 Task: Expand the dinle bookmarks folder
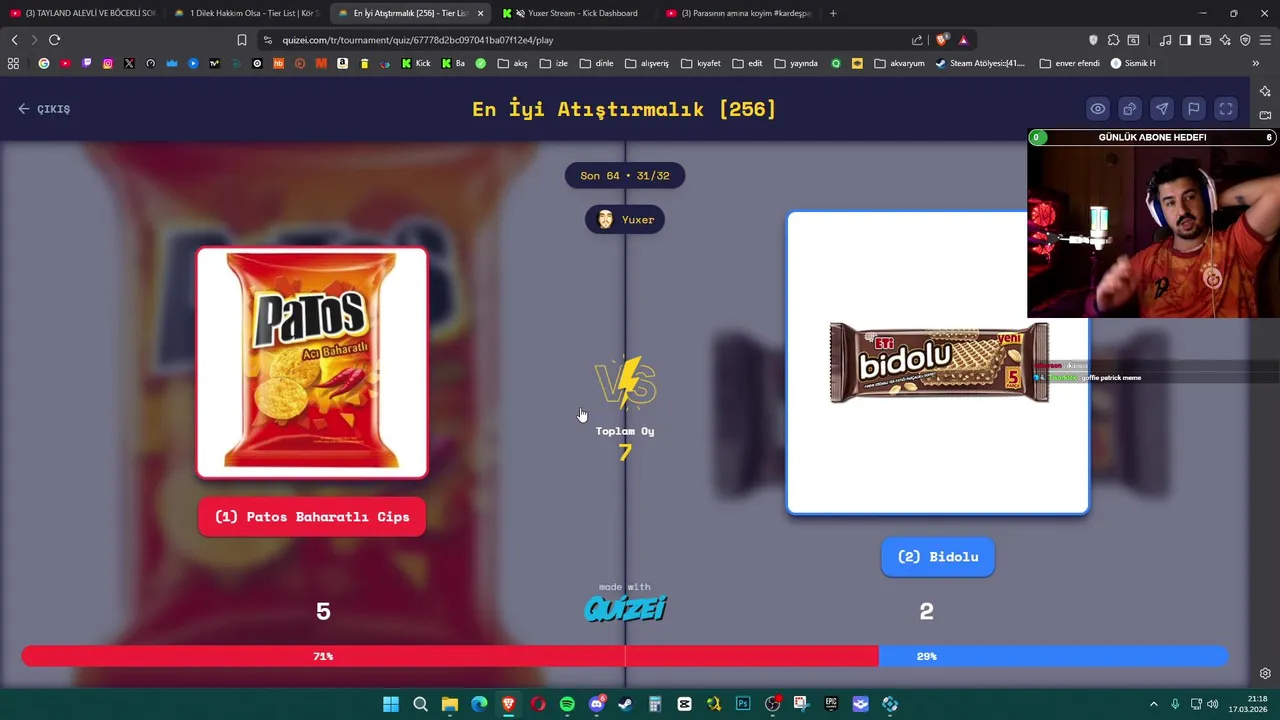(596, 63)
